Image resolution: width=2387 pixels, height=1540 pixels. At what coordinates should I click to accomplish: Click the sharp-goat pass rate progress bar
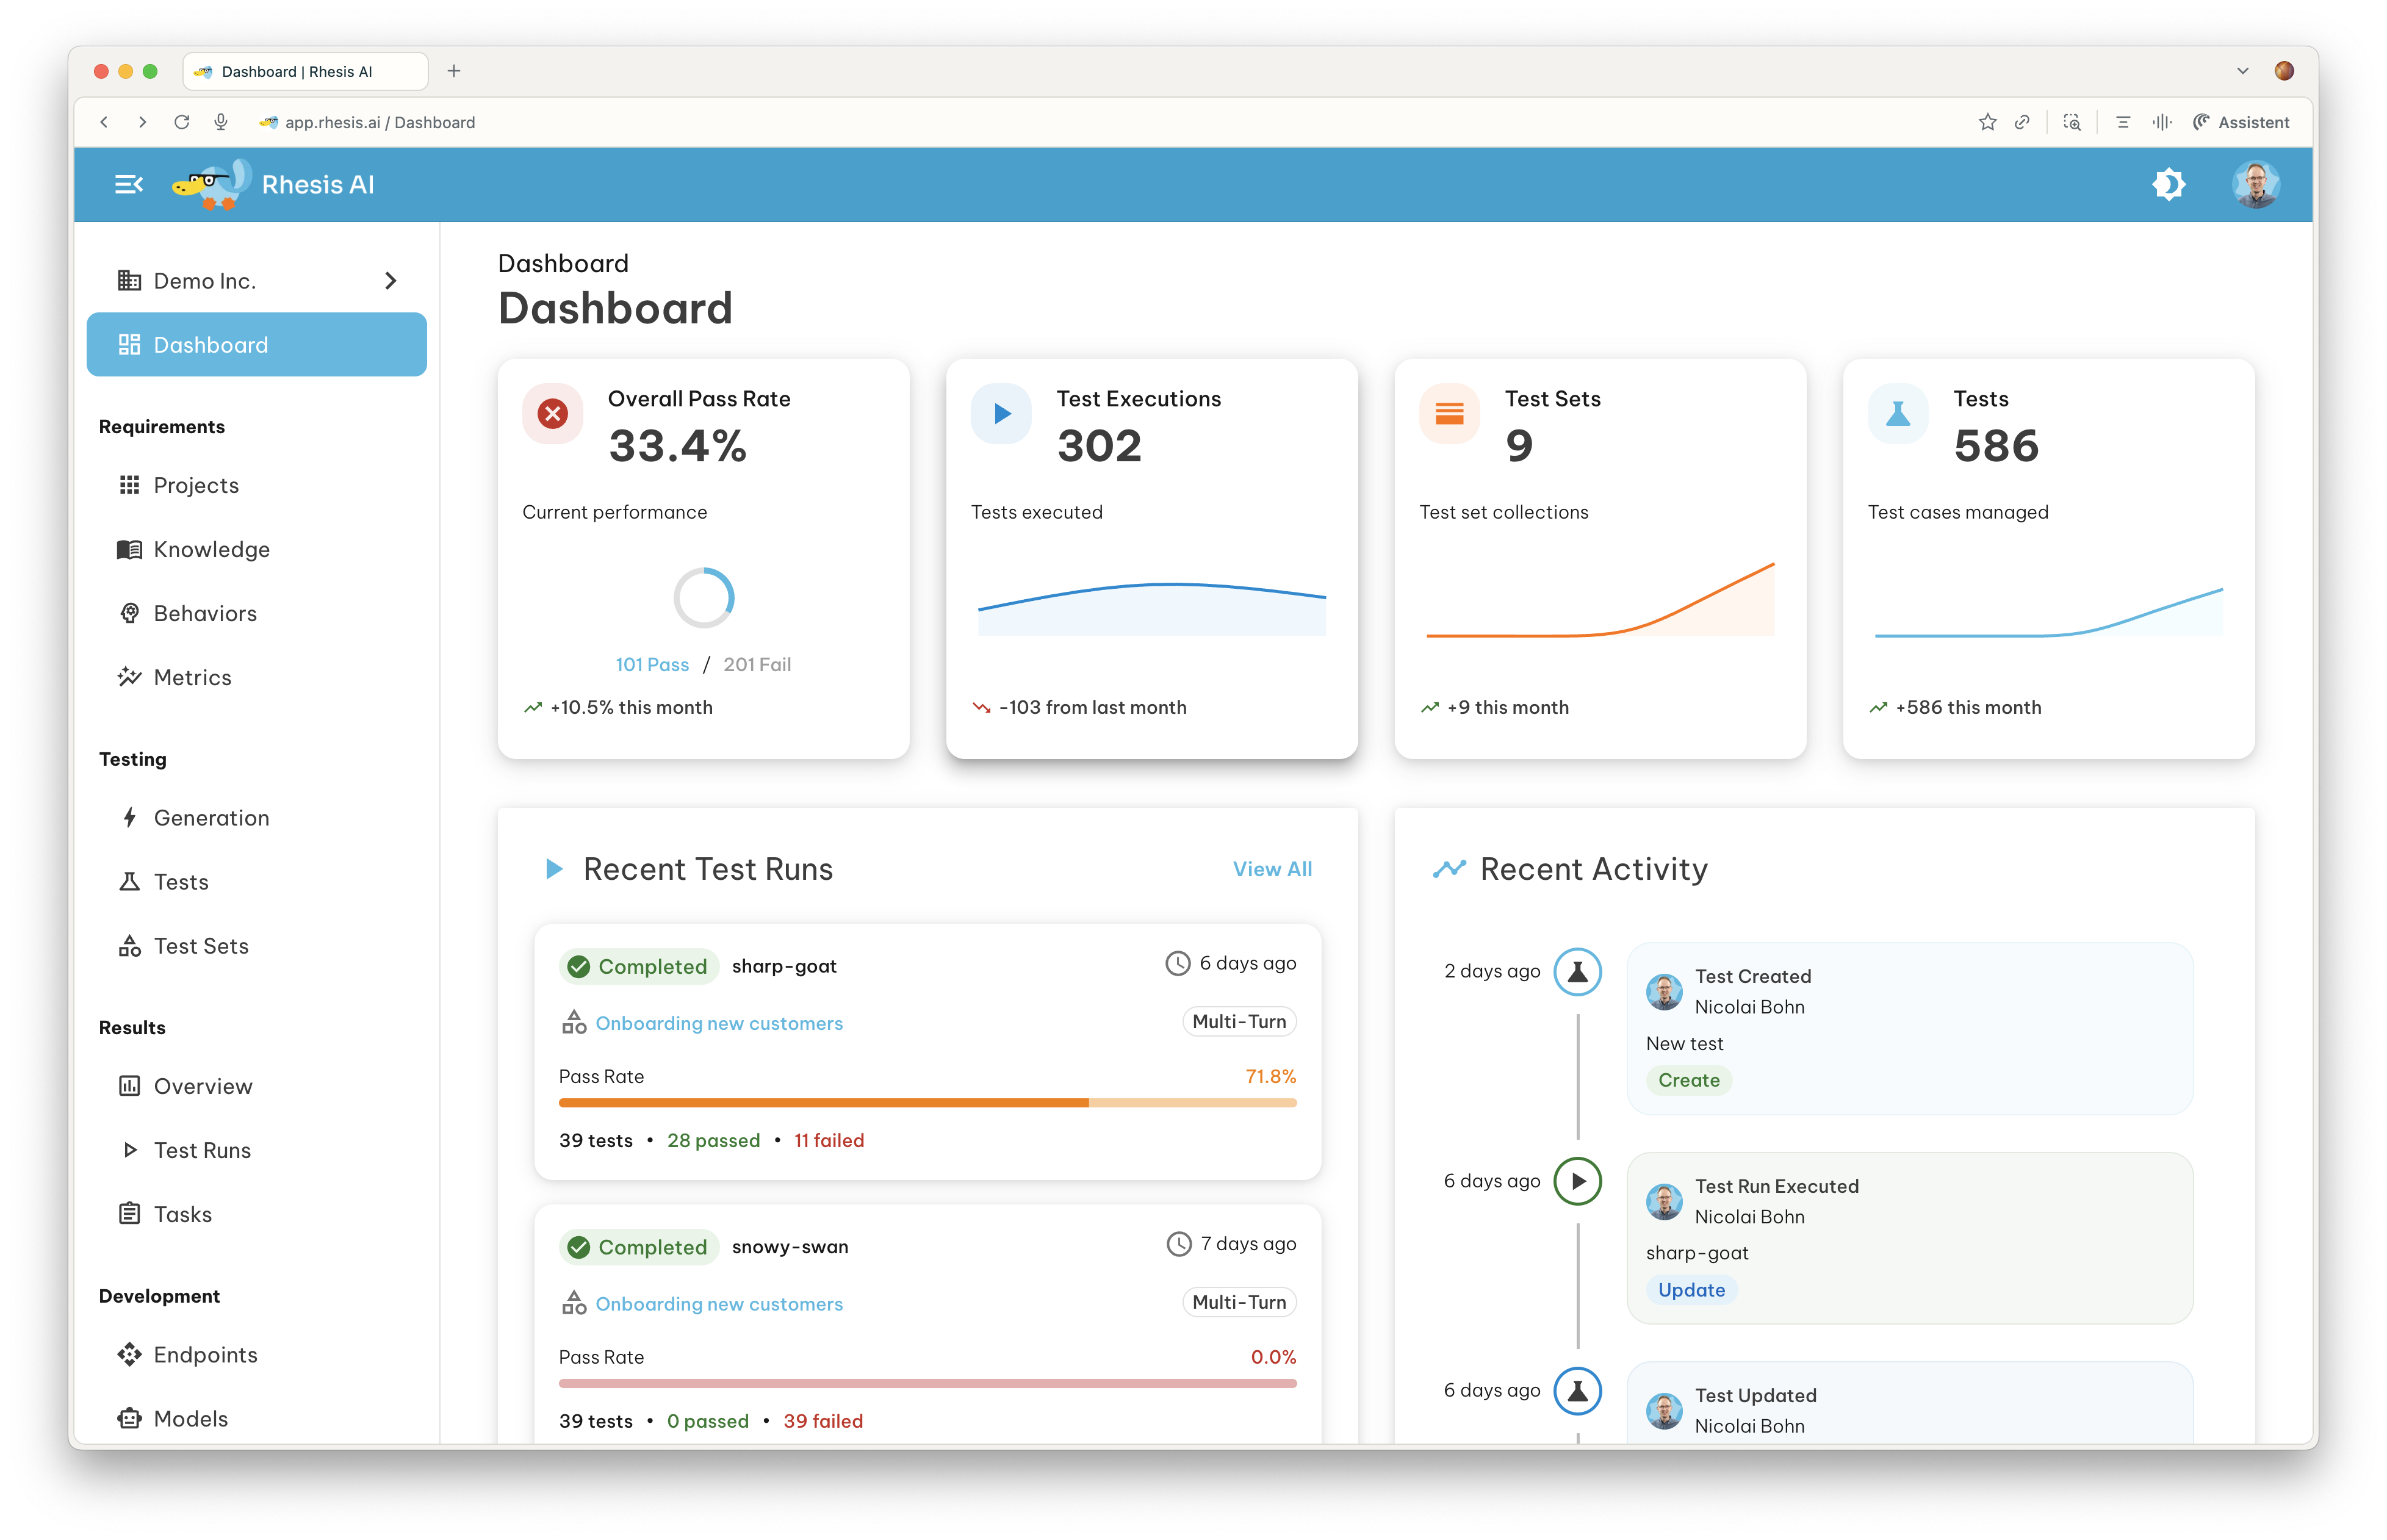(x=927, y=1103)
